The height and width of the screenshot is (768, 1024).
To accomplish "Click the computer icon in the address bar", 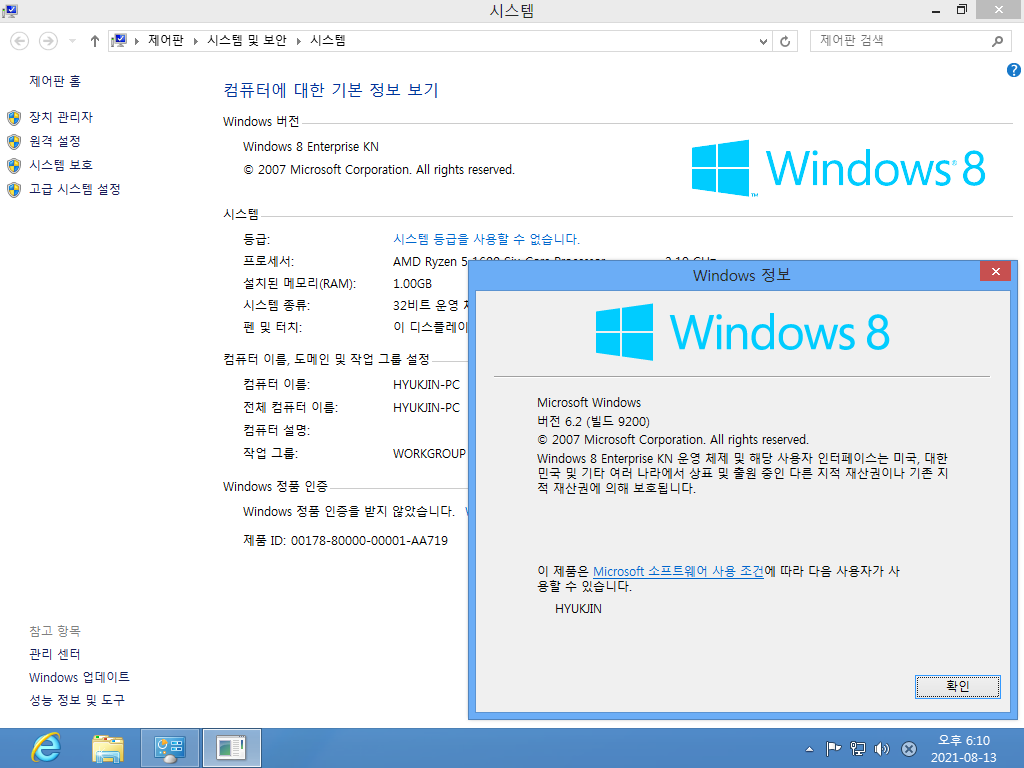I will pos(119,41).
